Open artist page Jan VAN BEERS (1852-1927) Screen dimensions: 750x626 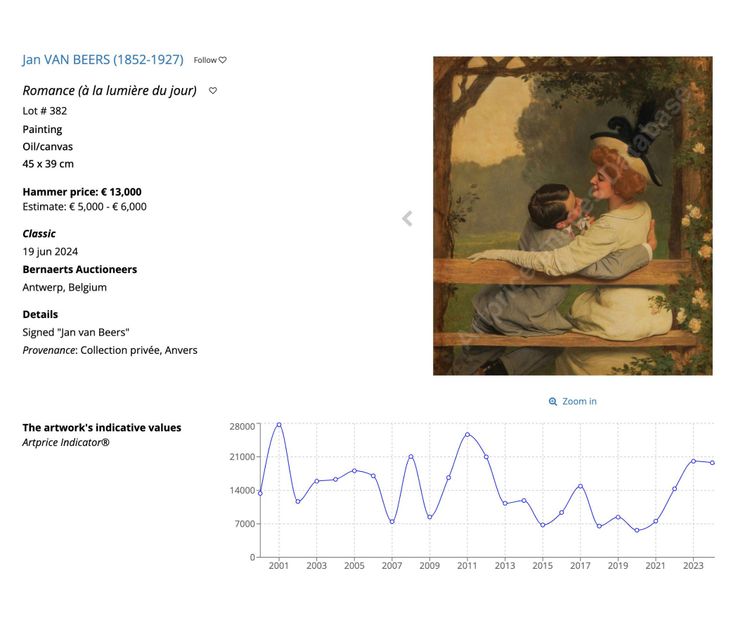pos(103,59)
